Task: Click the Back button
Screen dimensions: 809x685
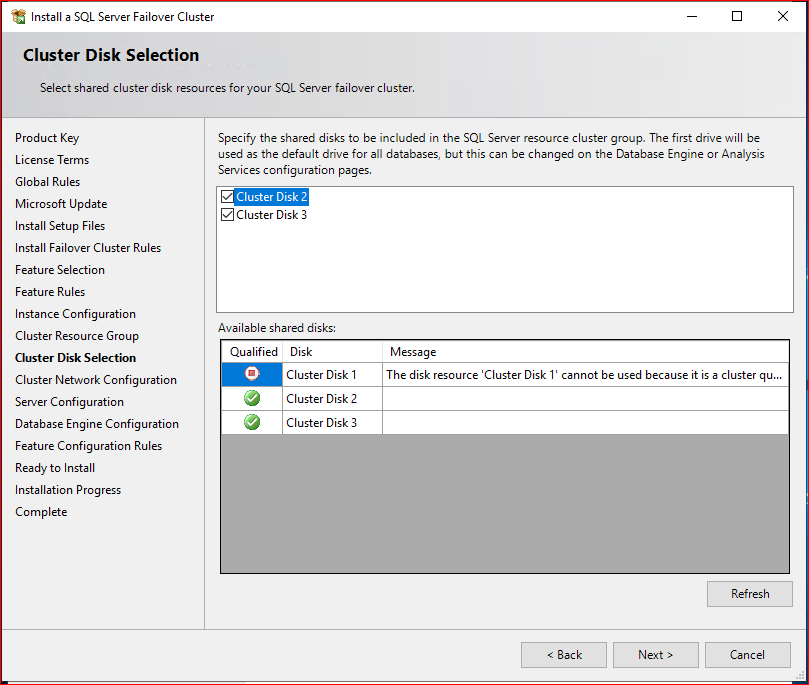Action: 563,655
